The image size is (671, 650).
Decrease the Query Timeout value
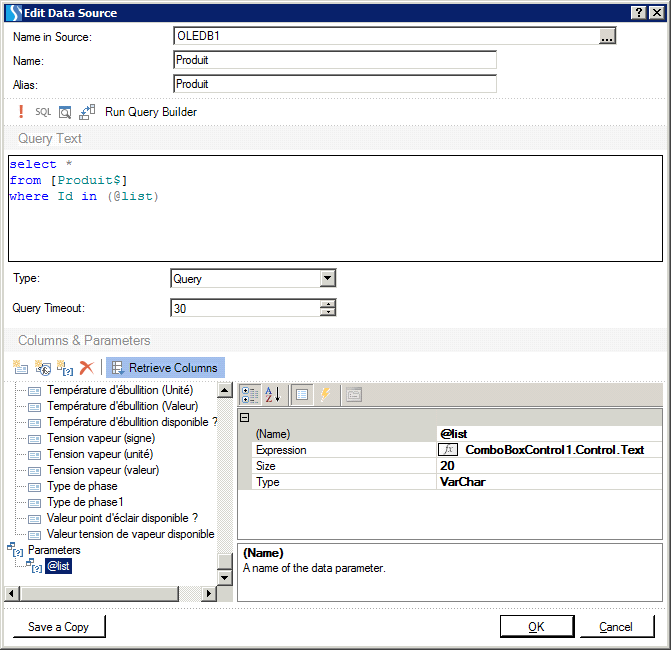tap(328, 312)
